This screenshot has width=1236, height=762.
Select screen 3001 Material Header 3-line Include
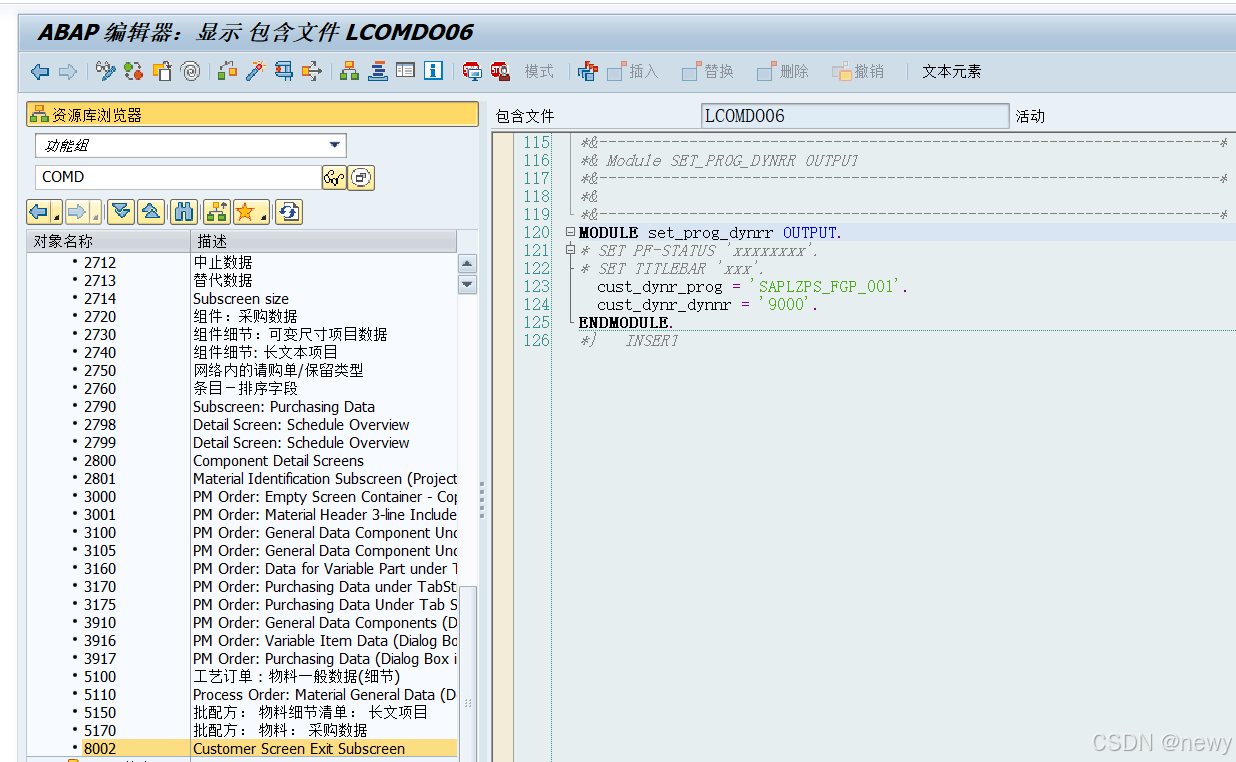pyautogui.click(x=242, y=514)
